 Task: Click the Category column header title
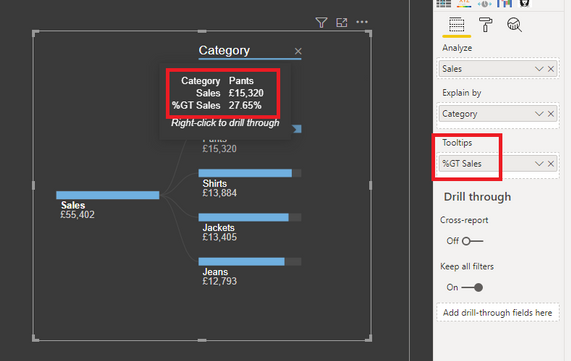tap(224, 50)
